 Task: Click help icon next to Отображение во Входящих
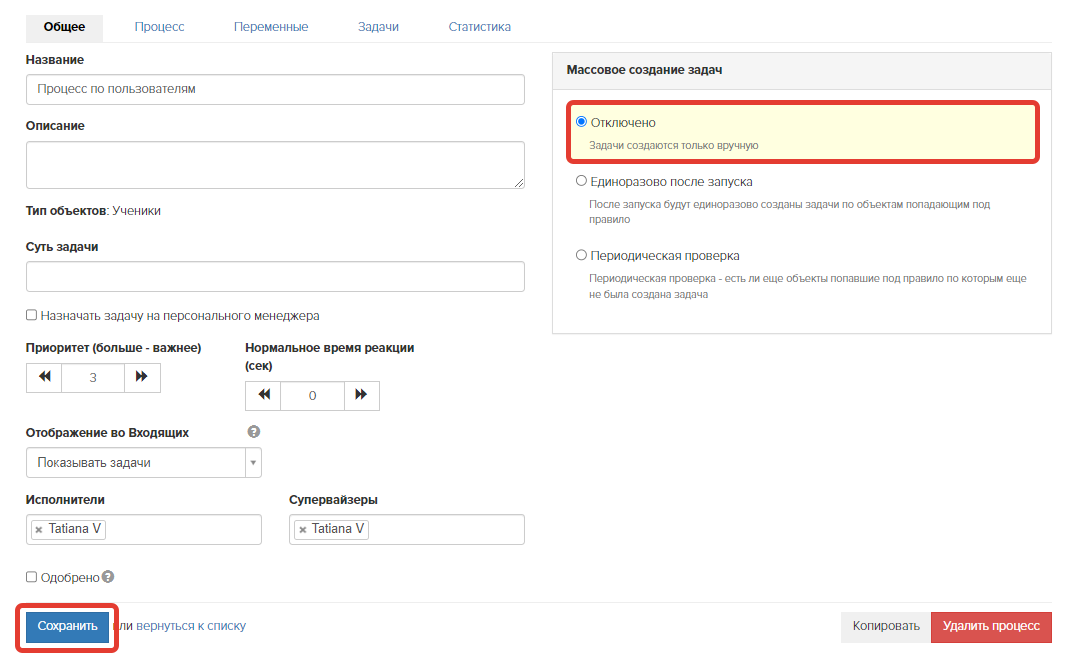[254, 432]
